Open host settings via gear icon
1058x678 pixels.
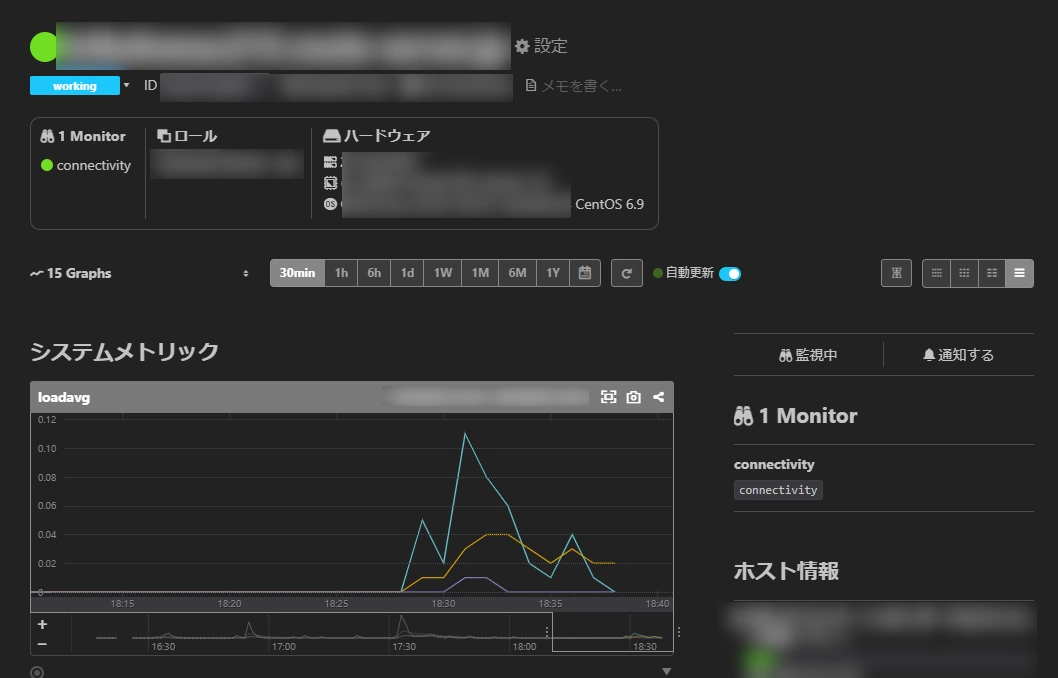pyautogui.click(x=541, y=46)
